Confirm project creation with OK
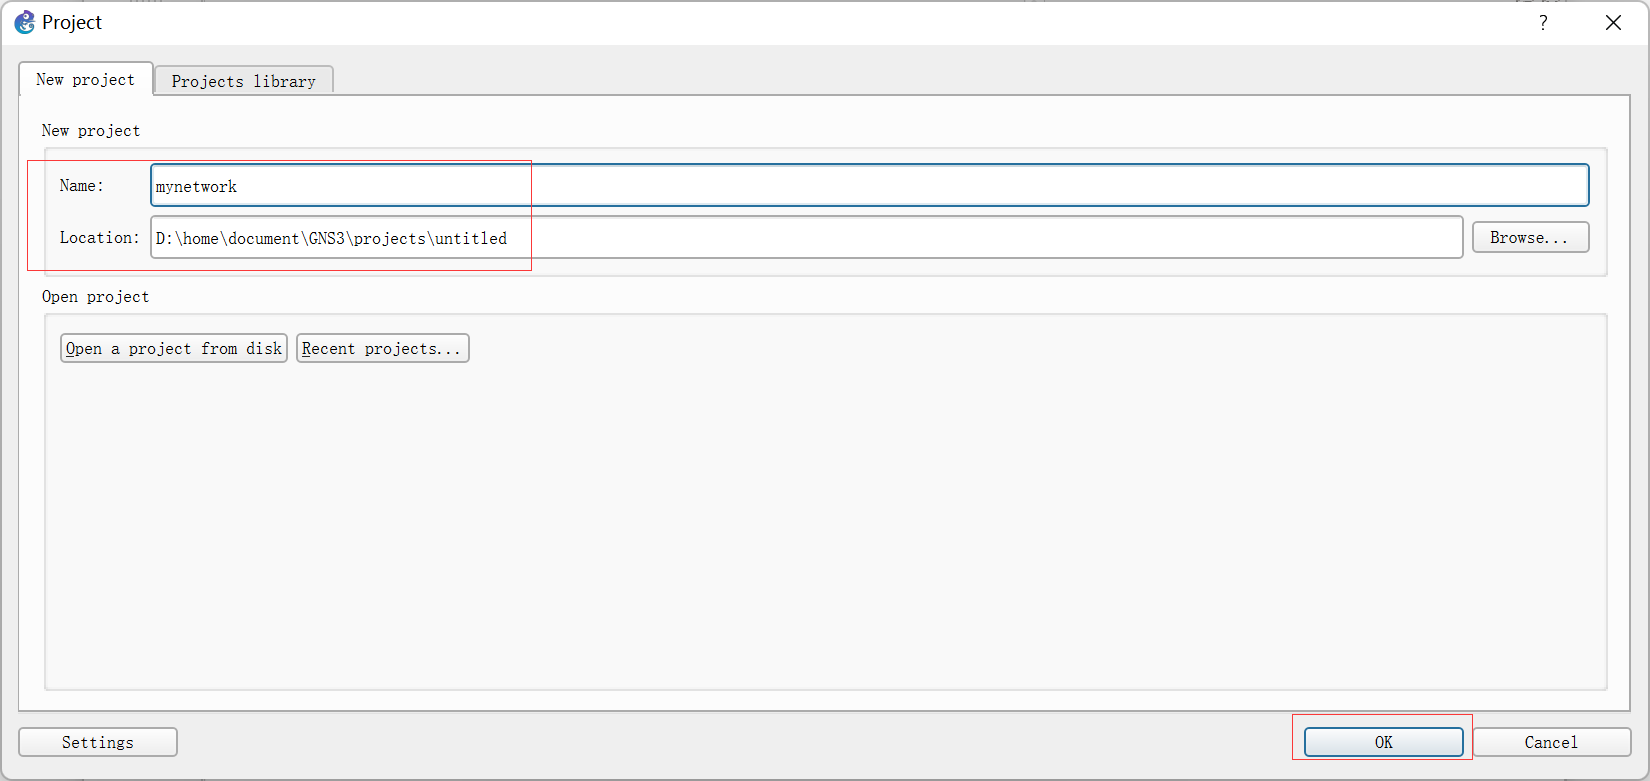 tap(1384, 742)
